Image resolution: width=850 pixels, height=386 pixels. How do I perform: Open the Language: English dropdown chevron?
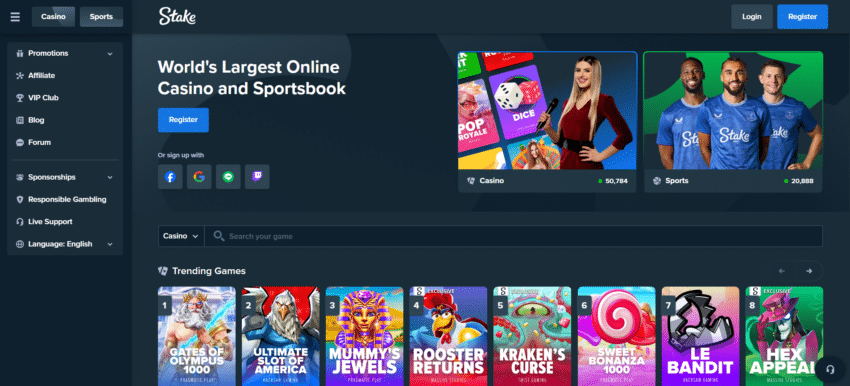tap(110, 244)
